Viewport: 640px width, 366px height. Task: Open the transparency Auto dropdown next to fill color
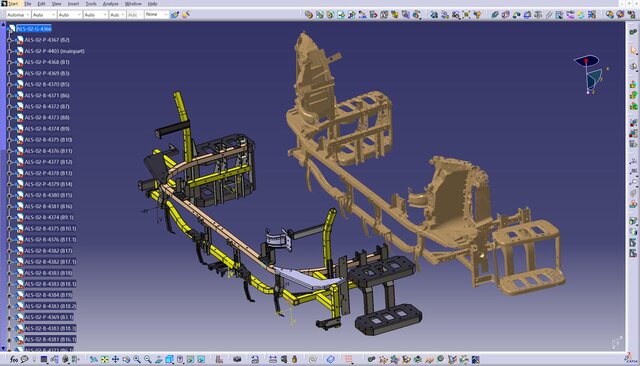click(44, 15)
